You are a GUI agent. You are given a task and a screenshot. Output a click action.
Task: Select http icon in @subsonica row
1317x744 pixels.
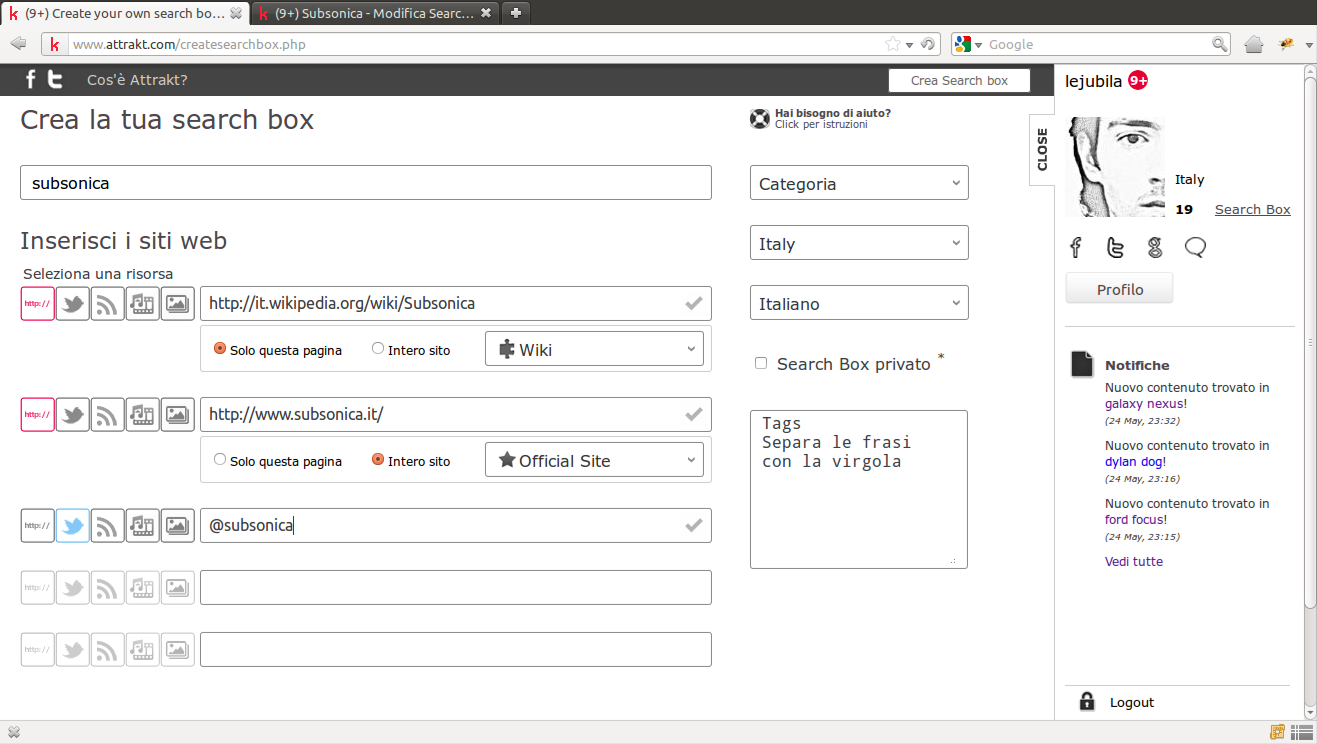(x=38, y=525)
